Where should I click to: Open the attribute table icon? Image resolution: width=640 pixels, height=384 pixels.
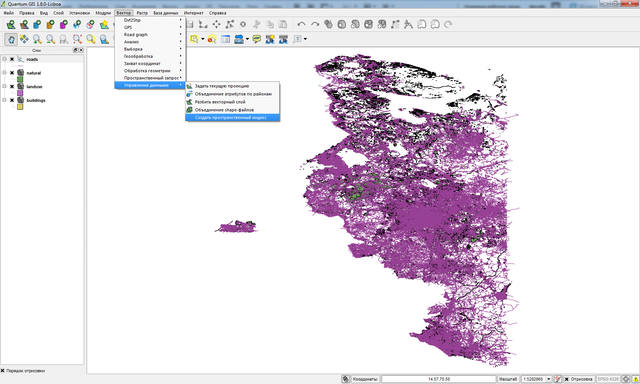(225, 39)
